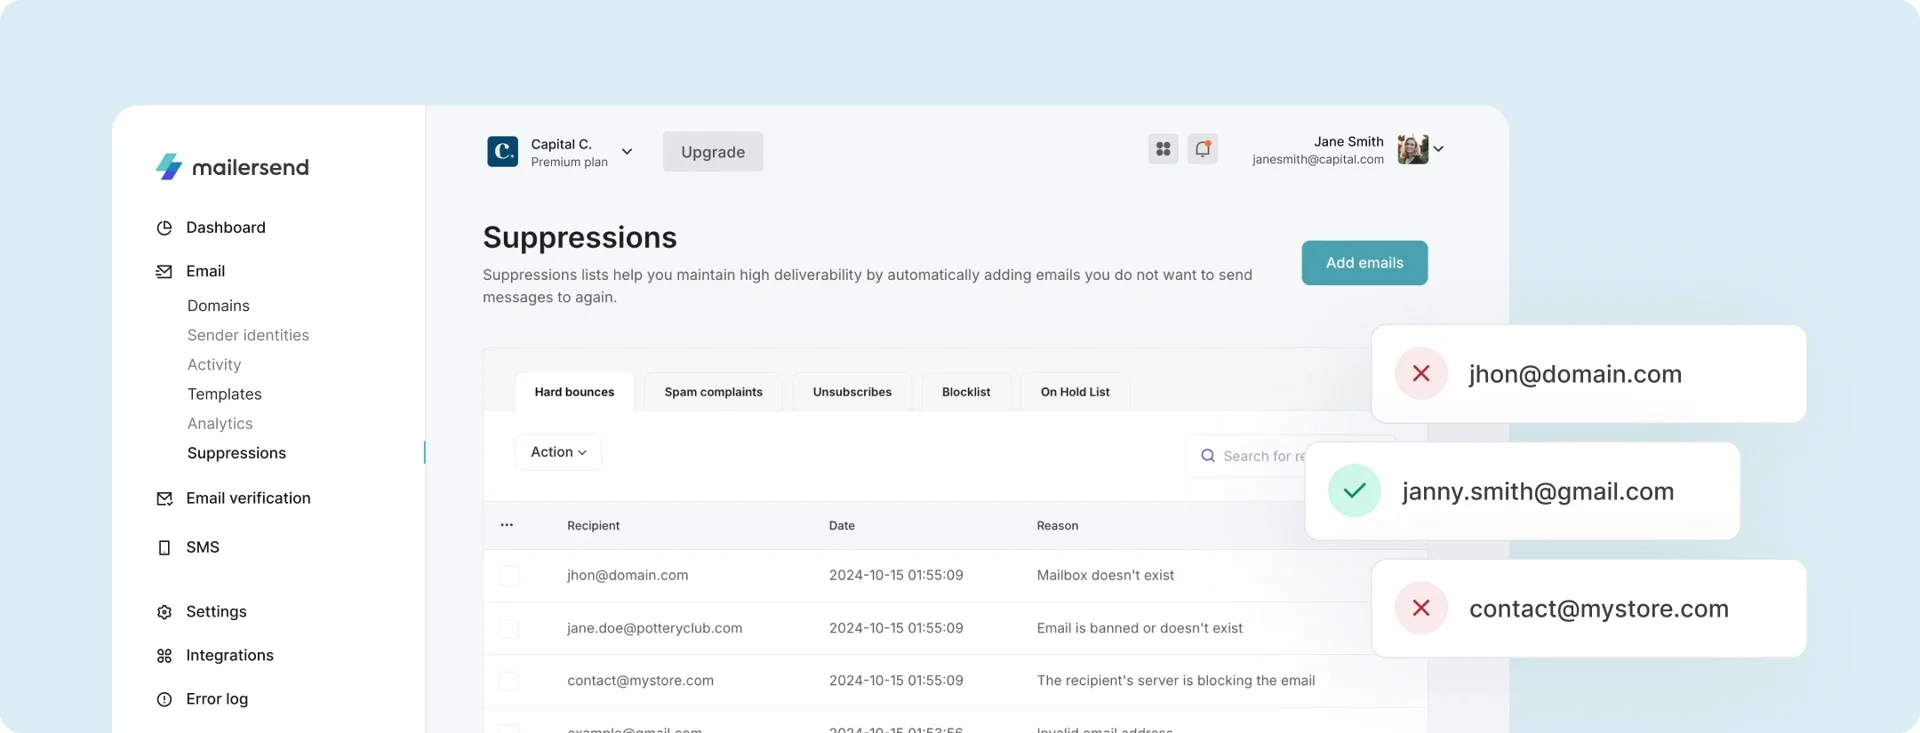1920x733 pixels.
Task: Click Jane Smith's avatar photo
Action: [x=1413, y=149]
